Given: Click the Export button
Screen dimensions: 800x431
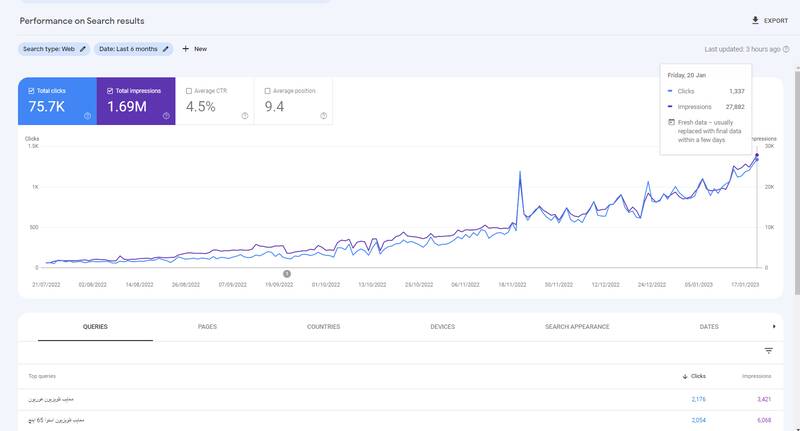Looking at the screenshot, I should tap(769, 20).
